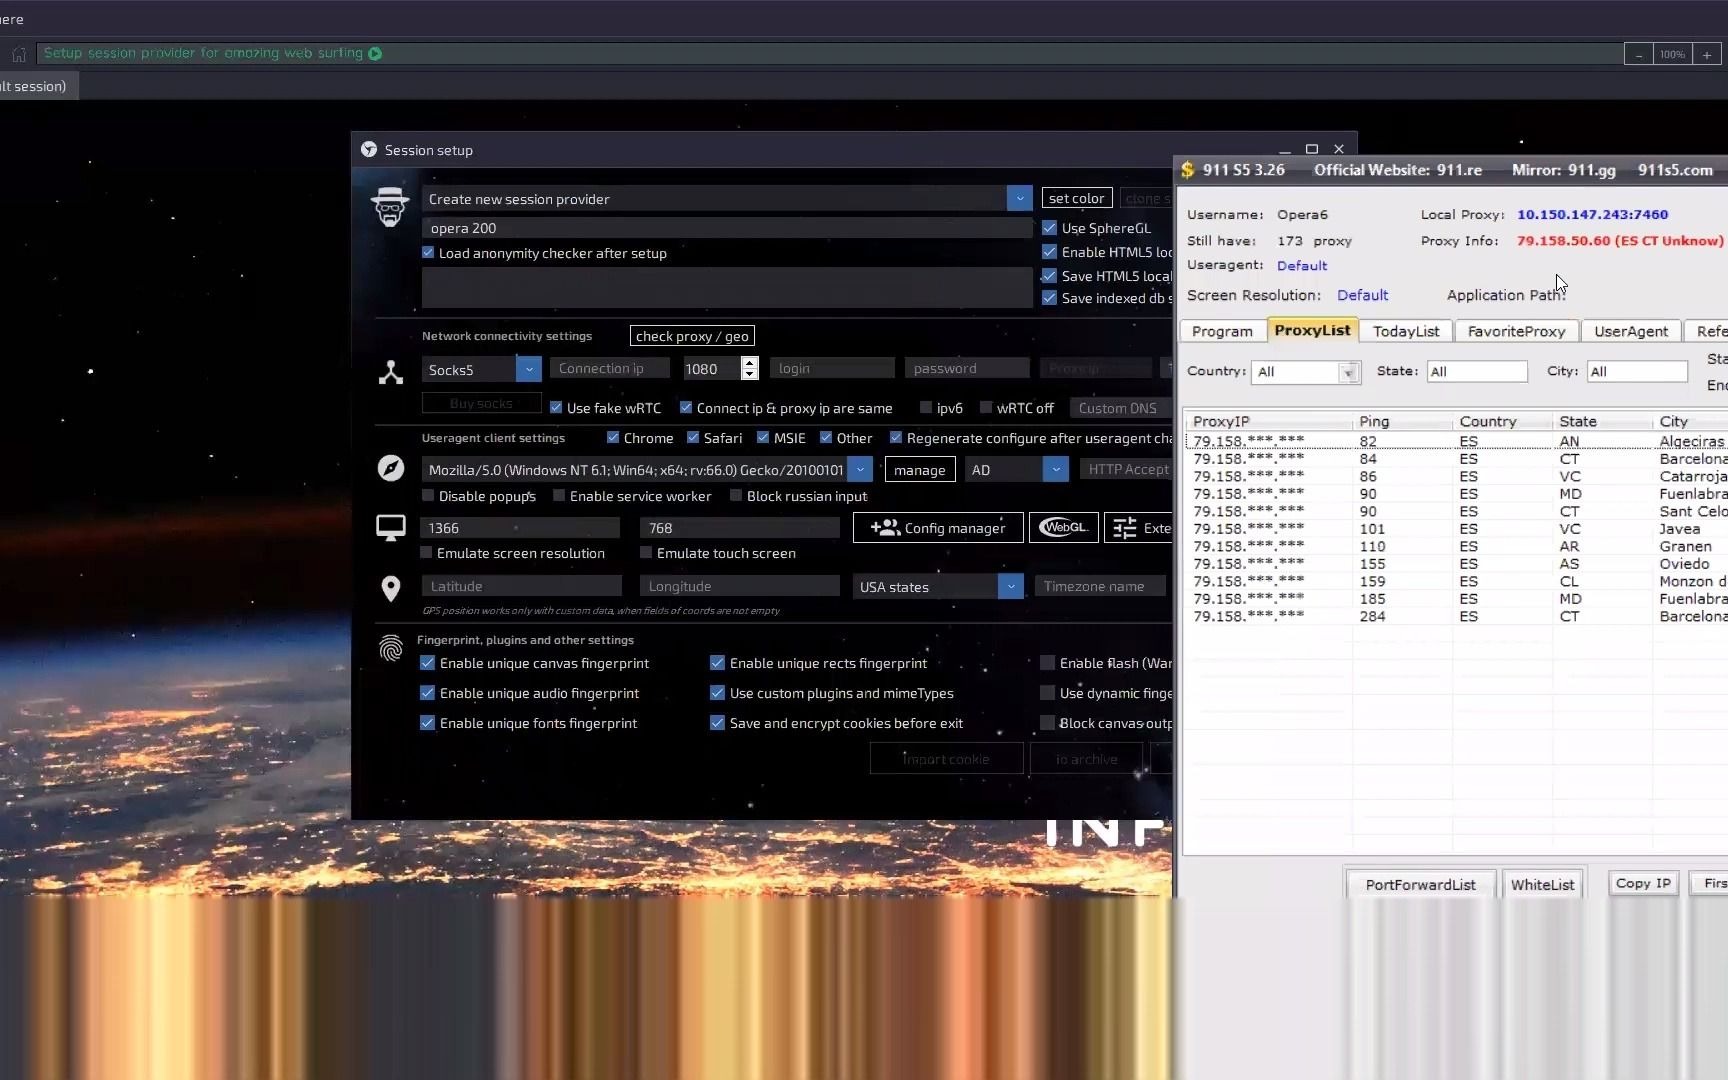
Task: Click the Session setup window logo icon
Action: (x=368, y=150)
